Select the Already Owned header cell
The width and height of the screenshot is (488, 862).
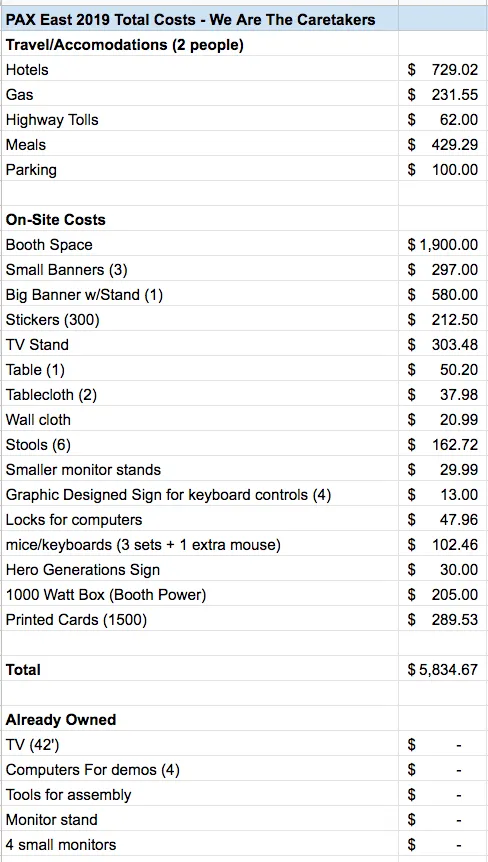point(199,720)
